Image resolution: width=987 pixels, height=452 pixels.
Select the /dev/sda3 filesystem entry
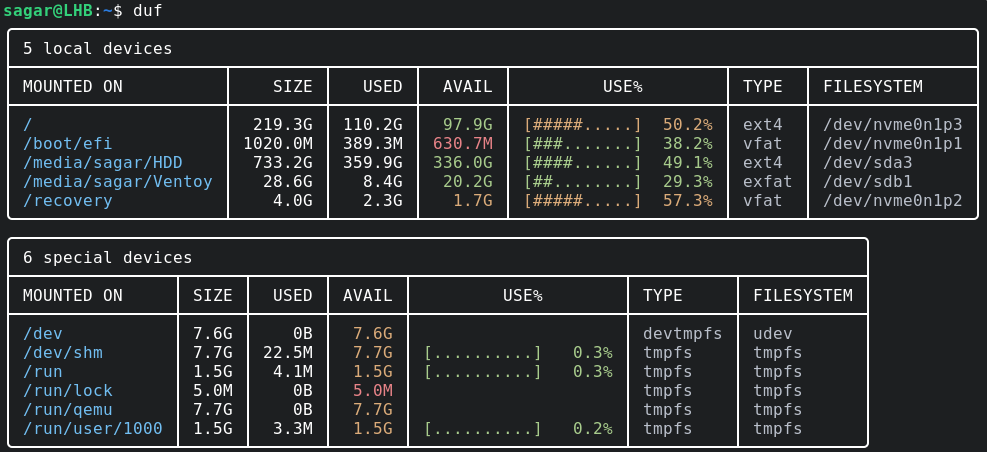click(867, 163)
